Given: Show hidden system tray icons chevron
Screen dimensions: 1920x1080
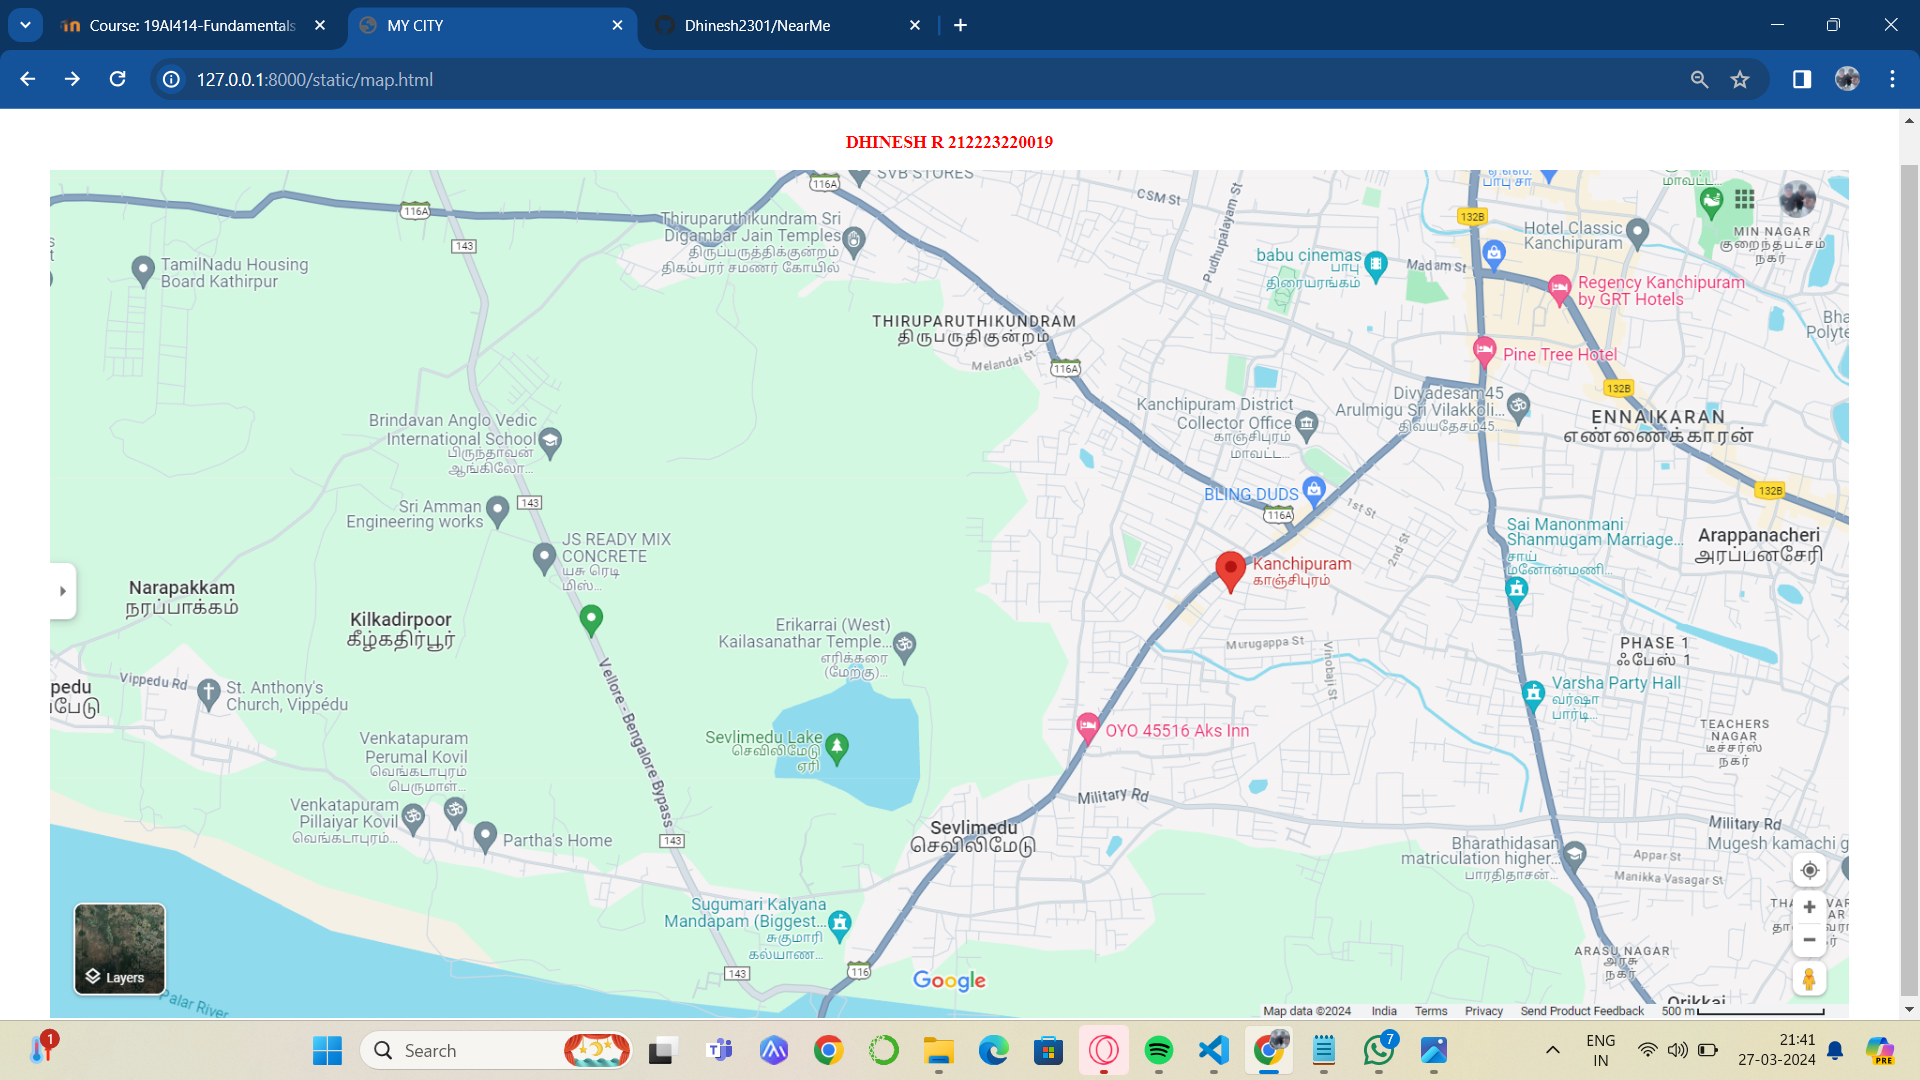Looking at the screenshot, I should pyautogui.click(x=1552, y=1050).
